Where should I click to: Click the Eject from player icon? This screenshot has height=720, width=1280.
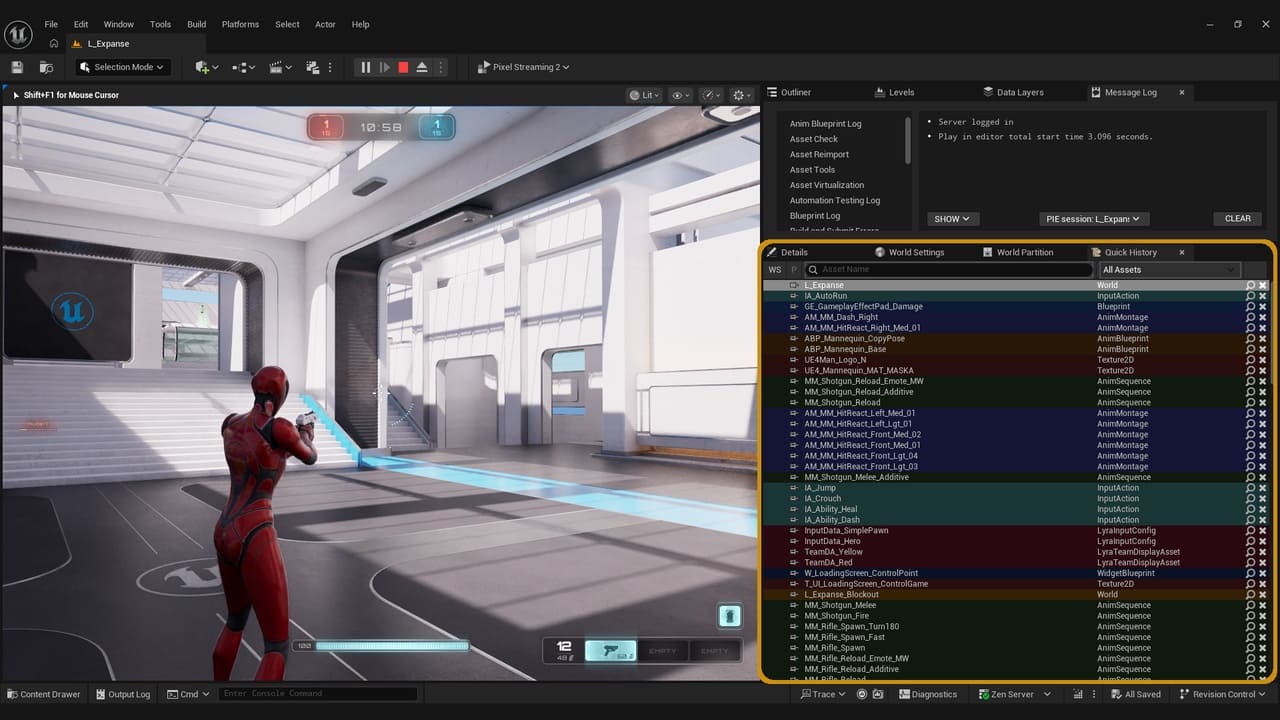point(422,67)
